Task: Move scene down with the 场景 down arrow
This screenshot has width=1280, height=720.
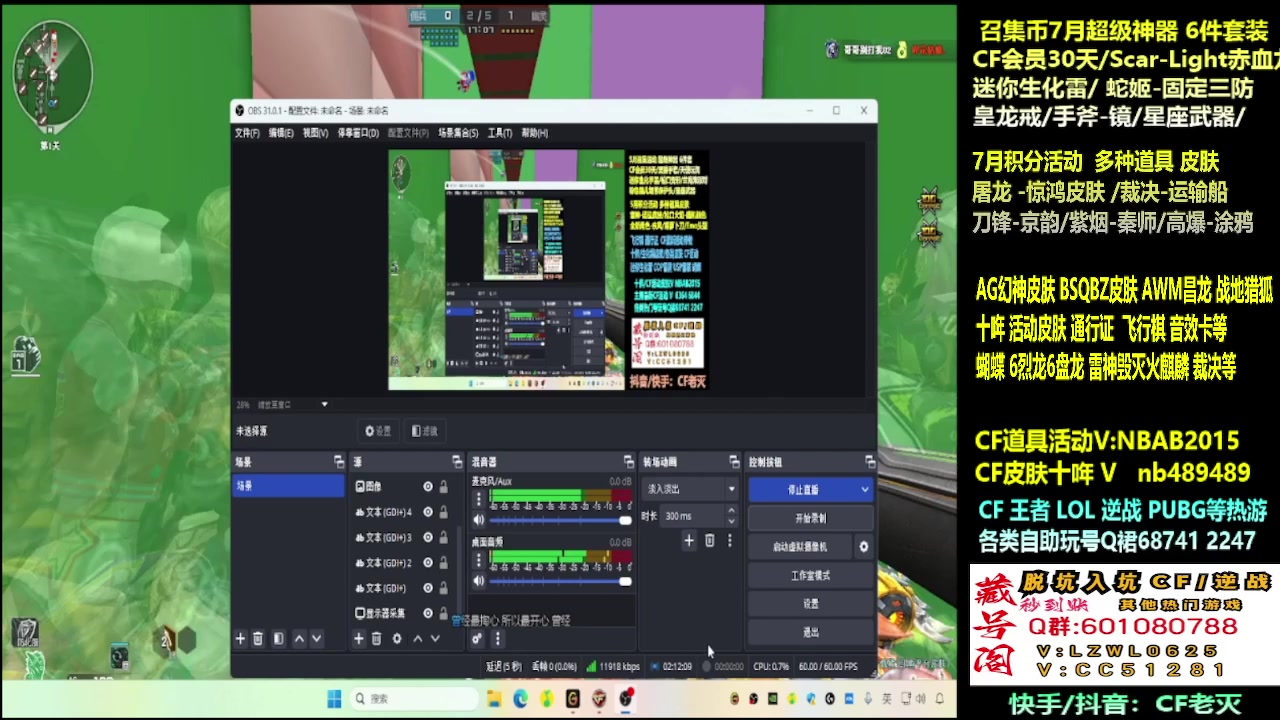Action: pyautogui.click(x=316, y=638)
